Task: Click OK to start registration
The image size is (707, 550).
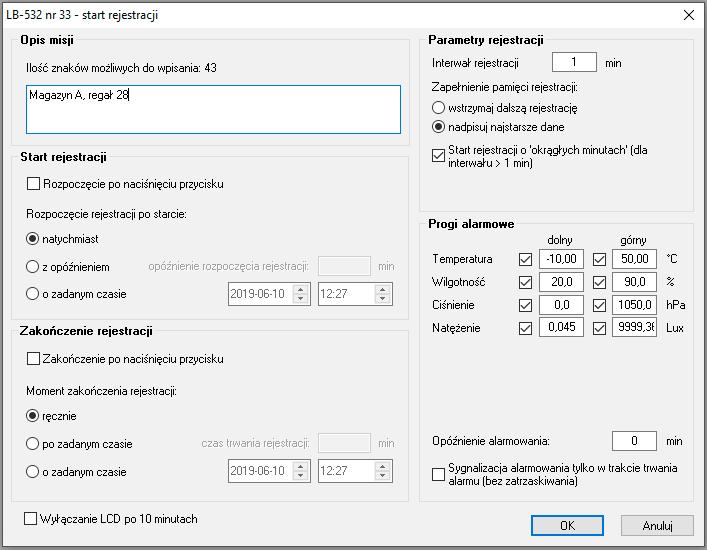Action: coord(567,525)
